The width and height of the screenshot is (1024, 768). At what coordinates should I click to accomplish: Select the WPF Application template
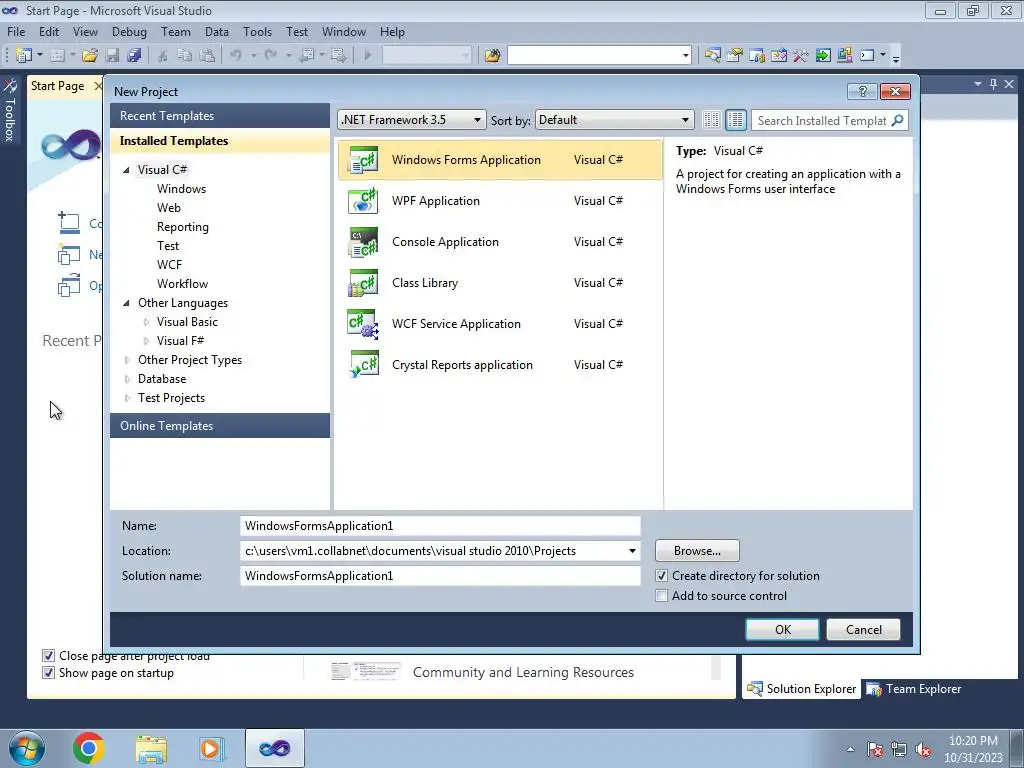(500, 201)
